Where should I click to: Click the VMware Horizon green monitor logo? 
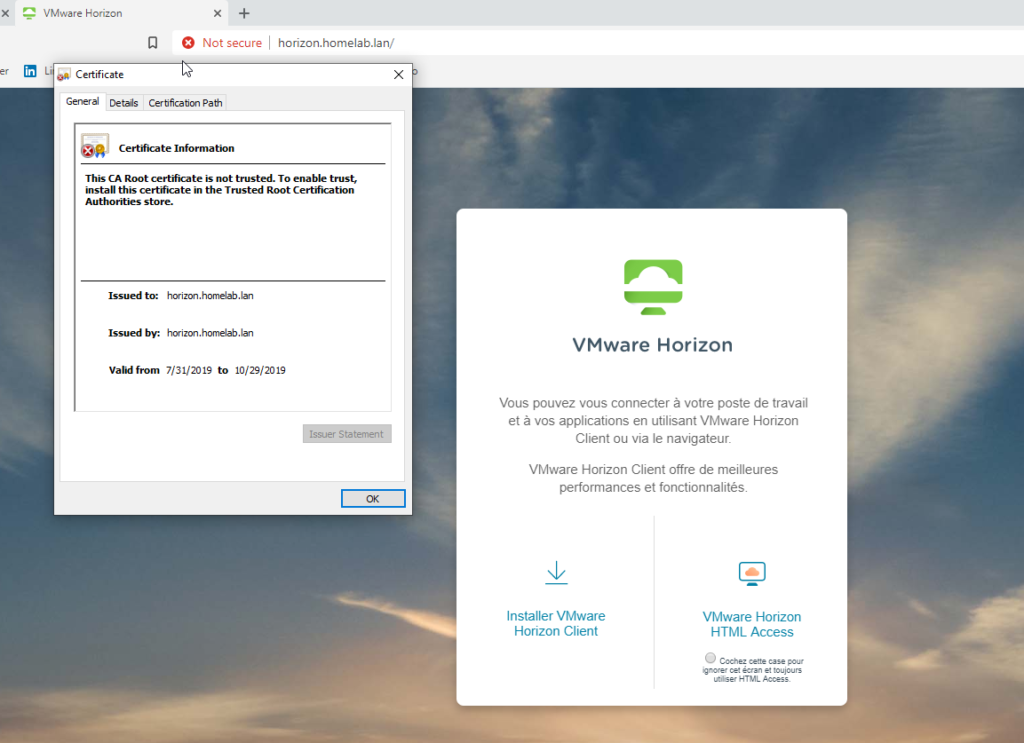point(653,287)
